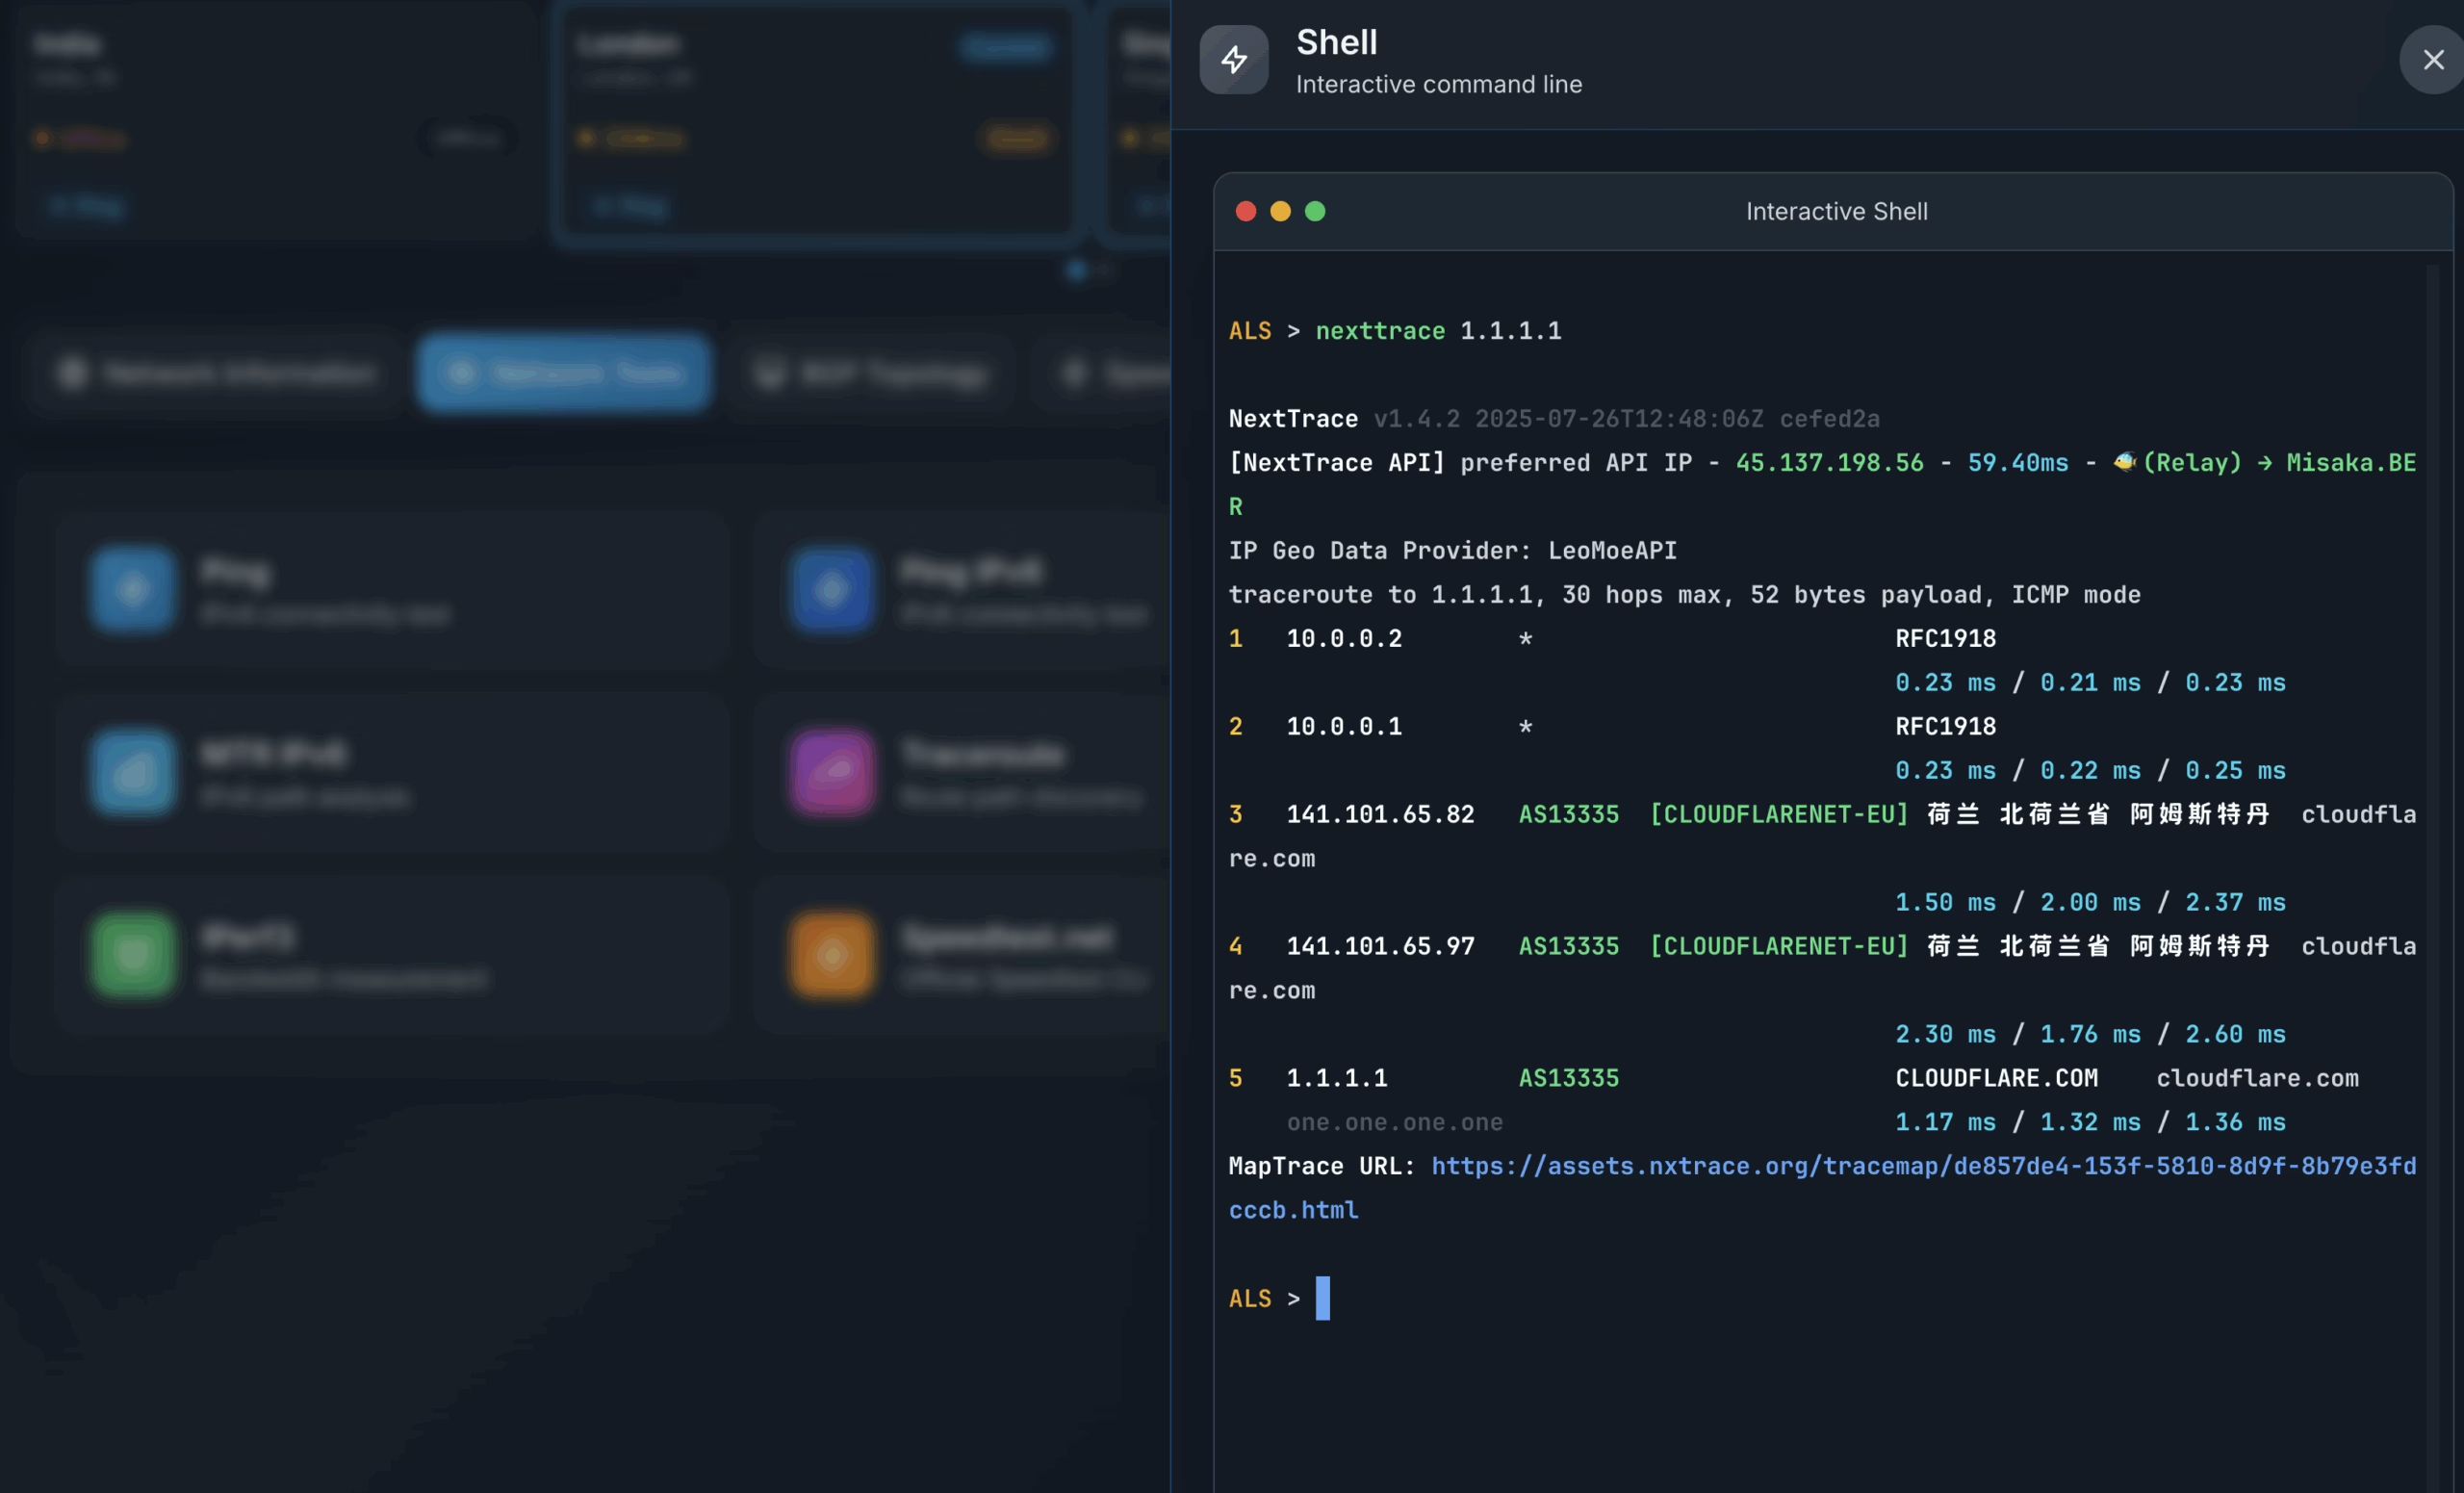2464x1493 pixels.
Task: Click the "(Relay)" text
Action: pos(2191,463)
